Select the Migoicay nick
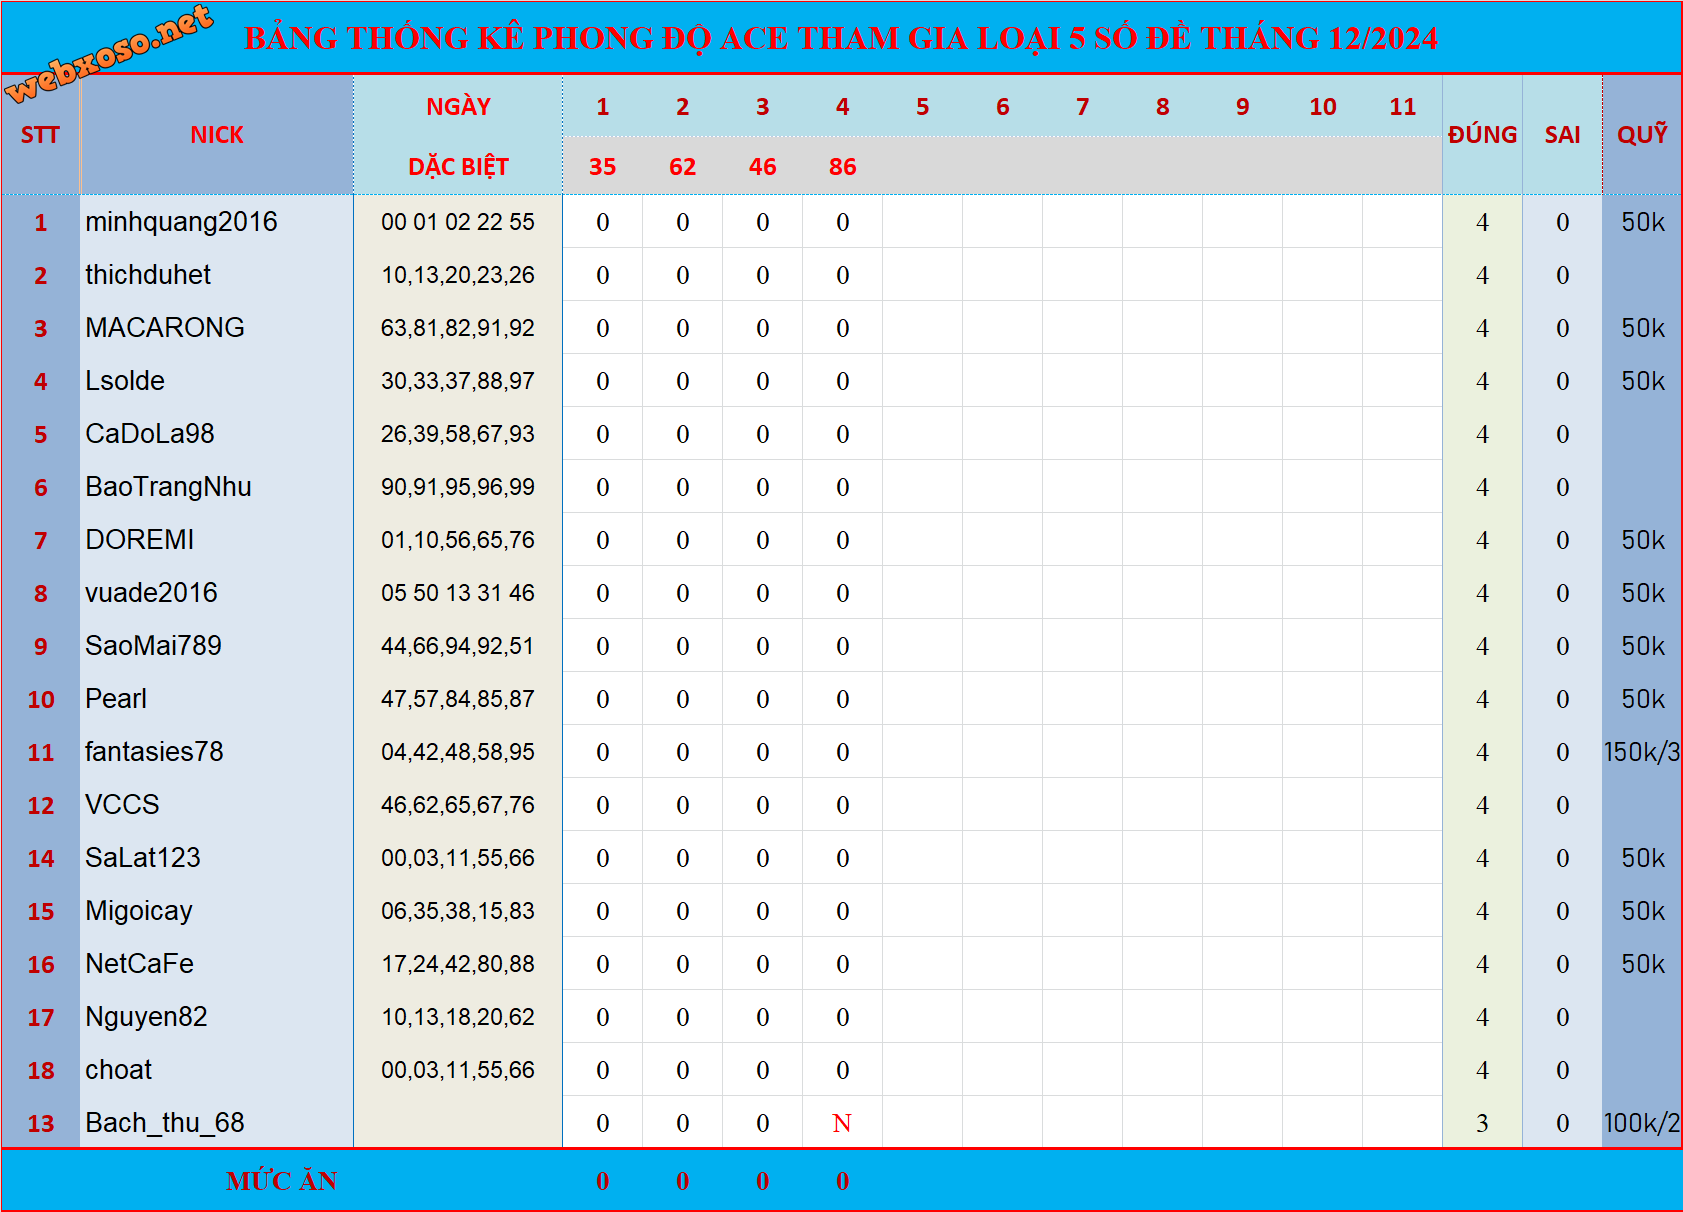The image size is (1683, 1212). (x=139, y=911)
